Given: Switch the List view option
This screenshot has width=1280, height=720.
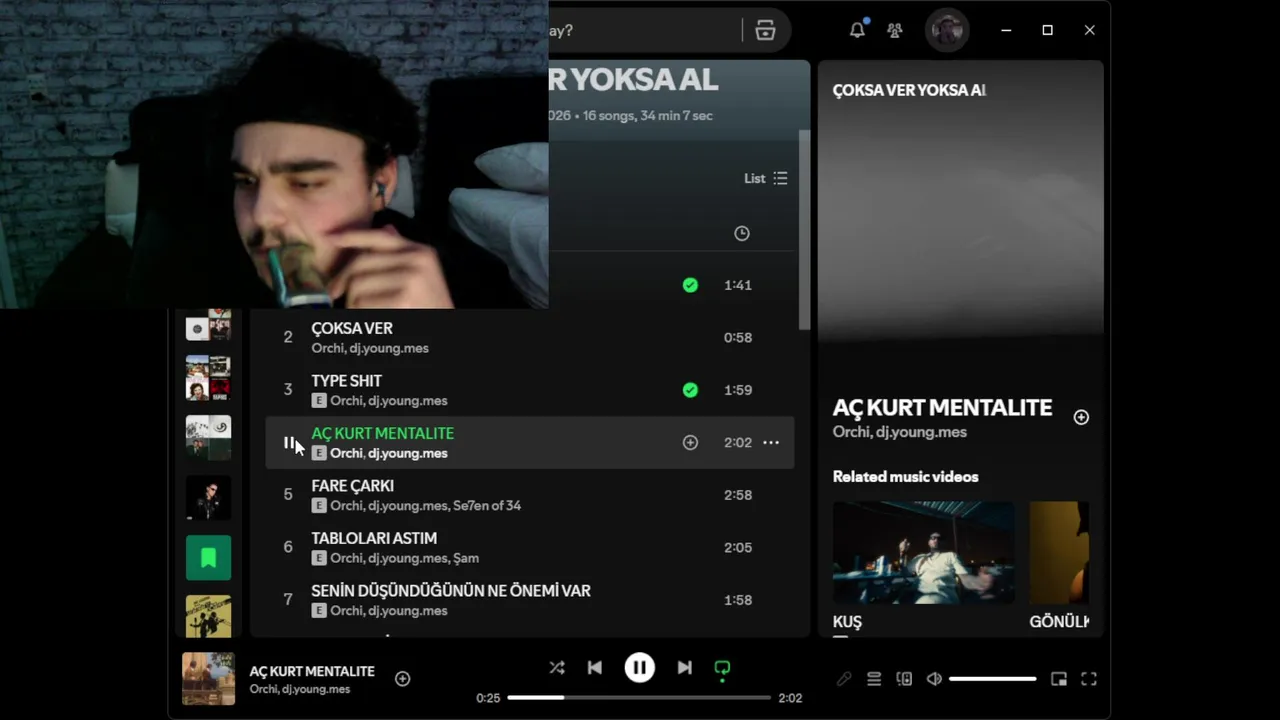Looking at the screenshot, I should point(766,178).
